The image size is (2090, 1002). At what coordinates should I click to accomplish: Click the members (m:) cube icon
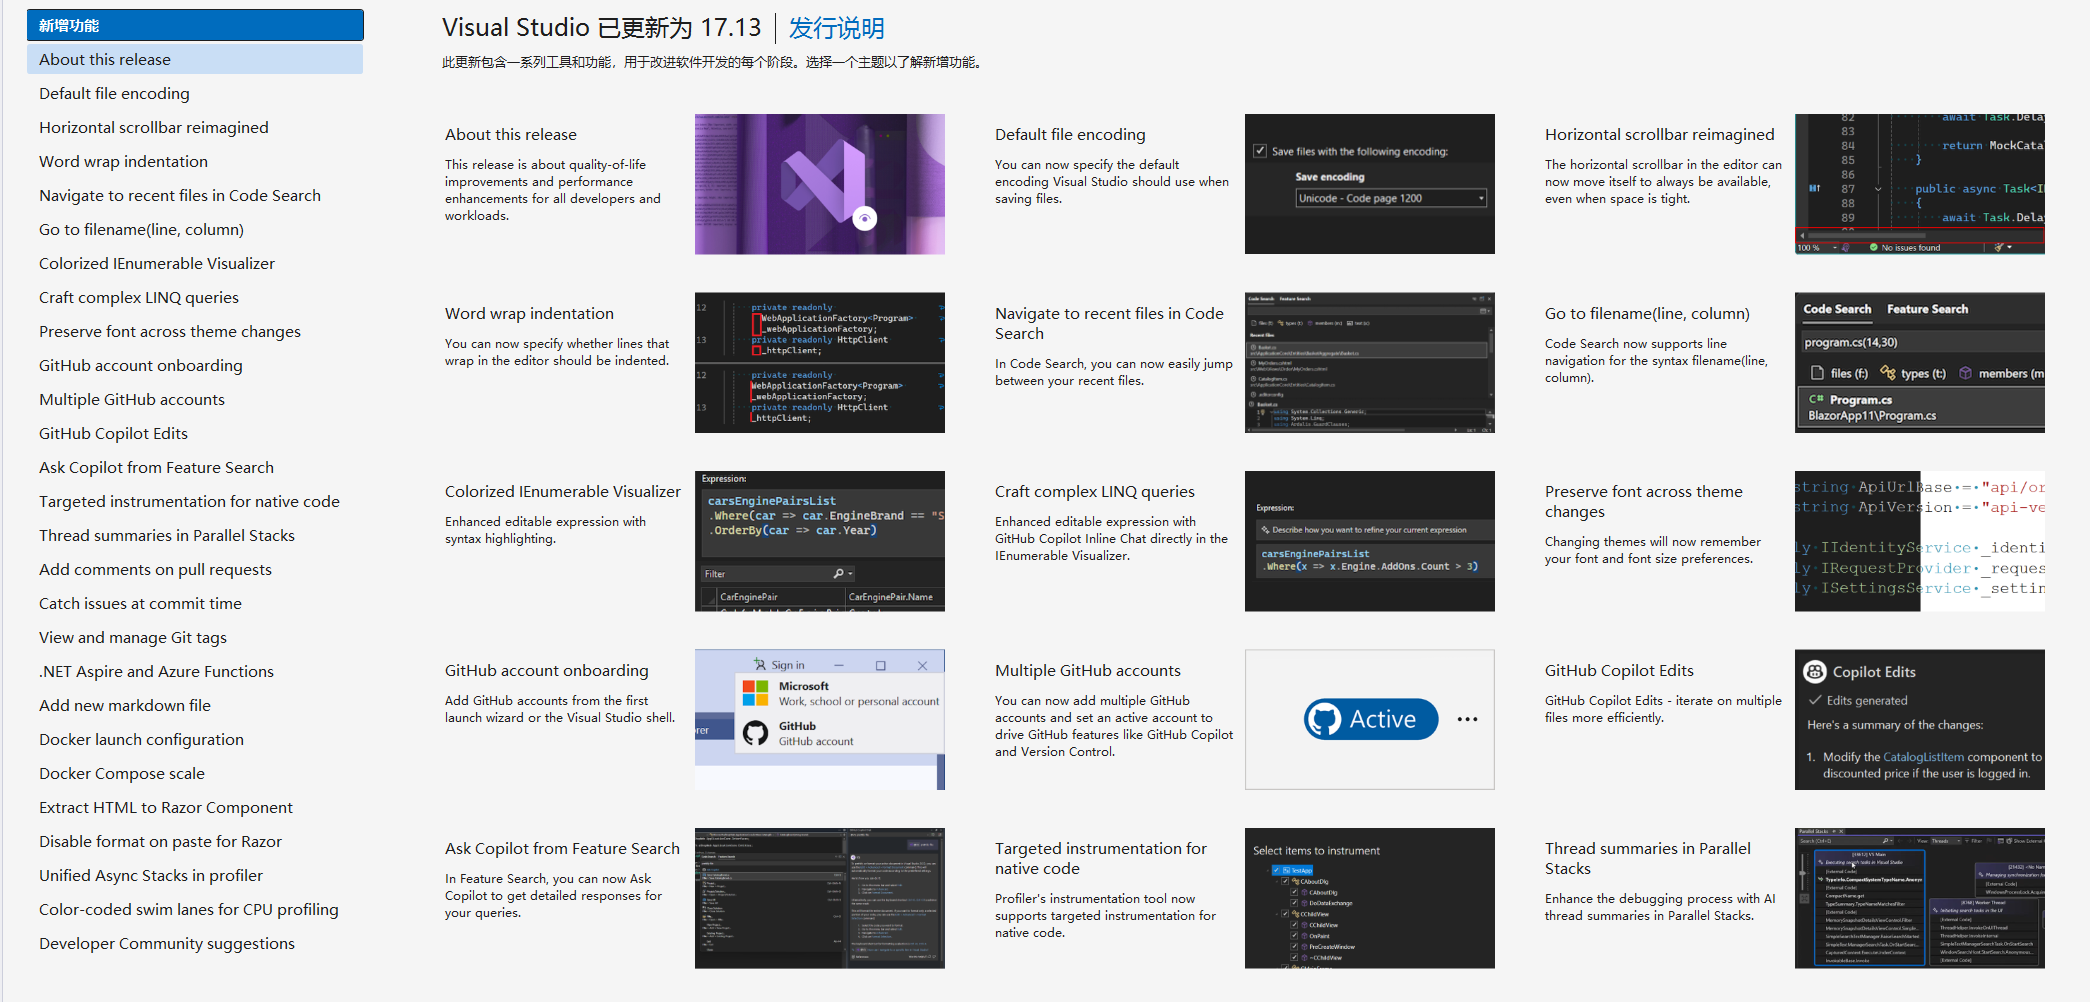click(x=1965, y=373)
